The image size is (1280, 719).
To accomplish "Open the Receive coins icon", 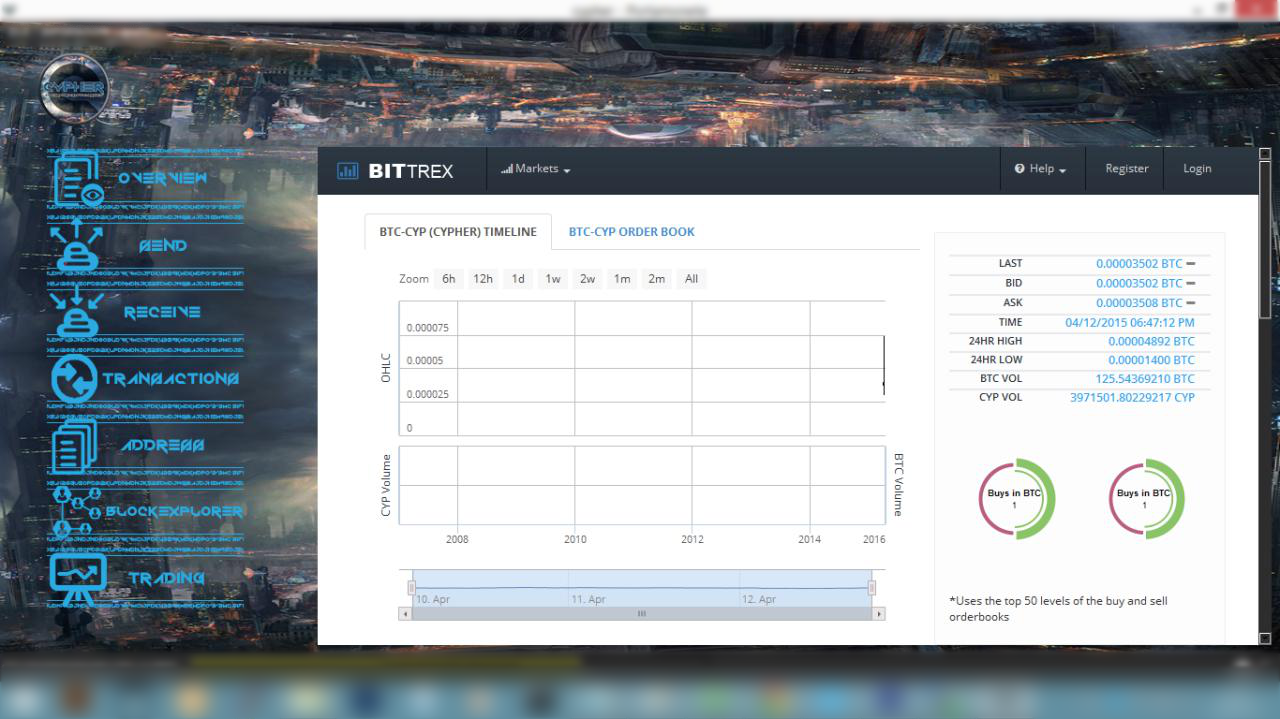I will (76, 313).
